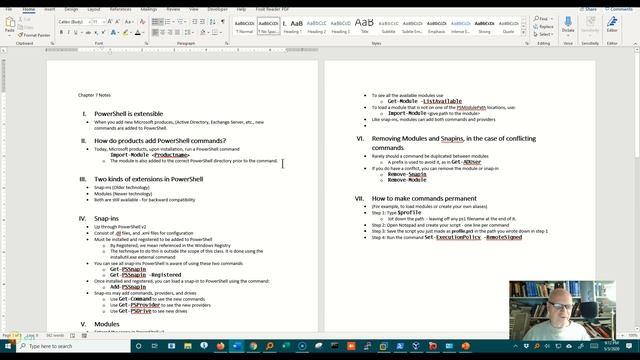
Task: Apply the Heading 1 style
Action: pos(293,27)
